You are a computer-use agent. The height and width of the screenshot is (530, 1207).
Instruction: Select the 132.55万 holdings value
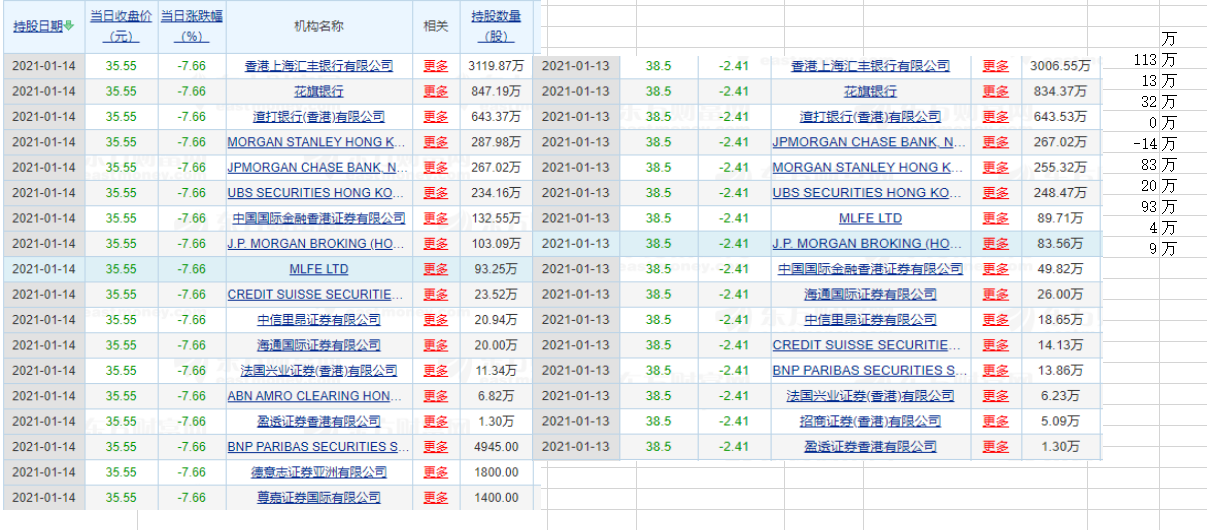click(x=496, y=218)
